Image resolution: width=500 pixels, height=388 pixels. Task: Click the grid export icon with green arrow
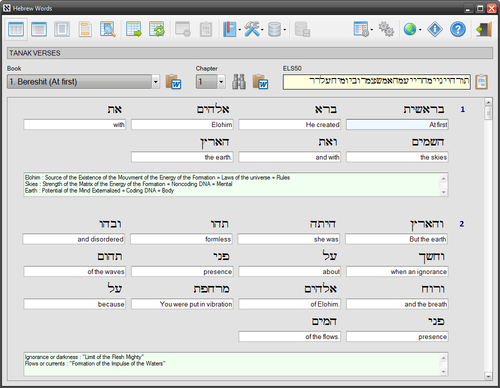[134, 30]
